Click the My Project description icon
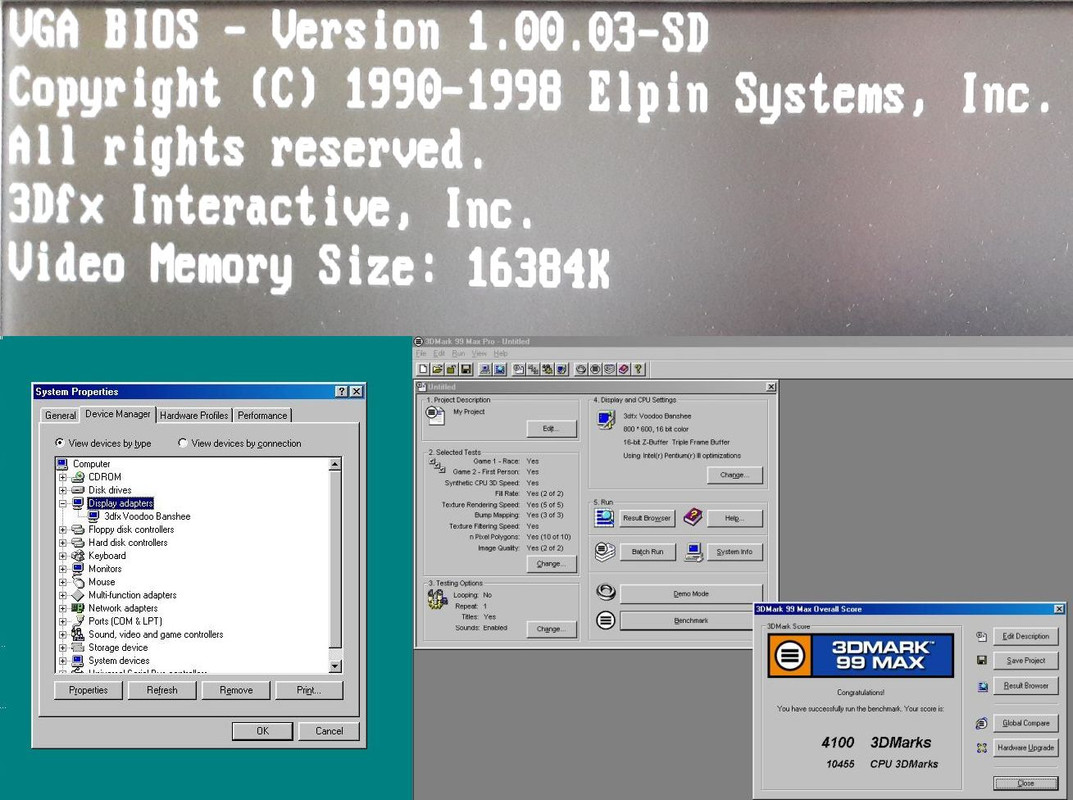Screen dimensions: 1073x800 [435, 414]
